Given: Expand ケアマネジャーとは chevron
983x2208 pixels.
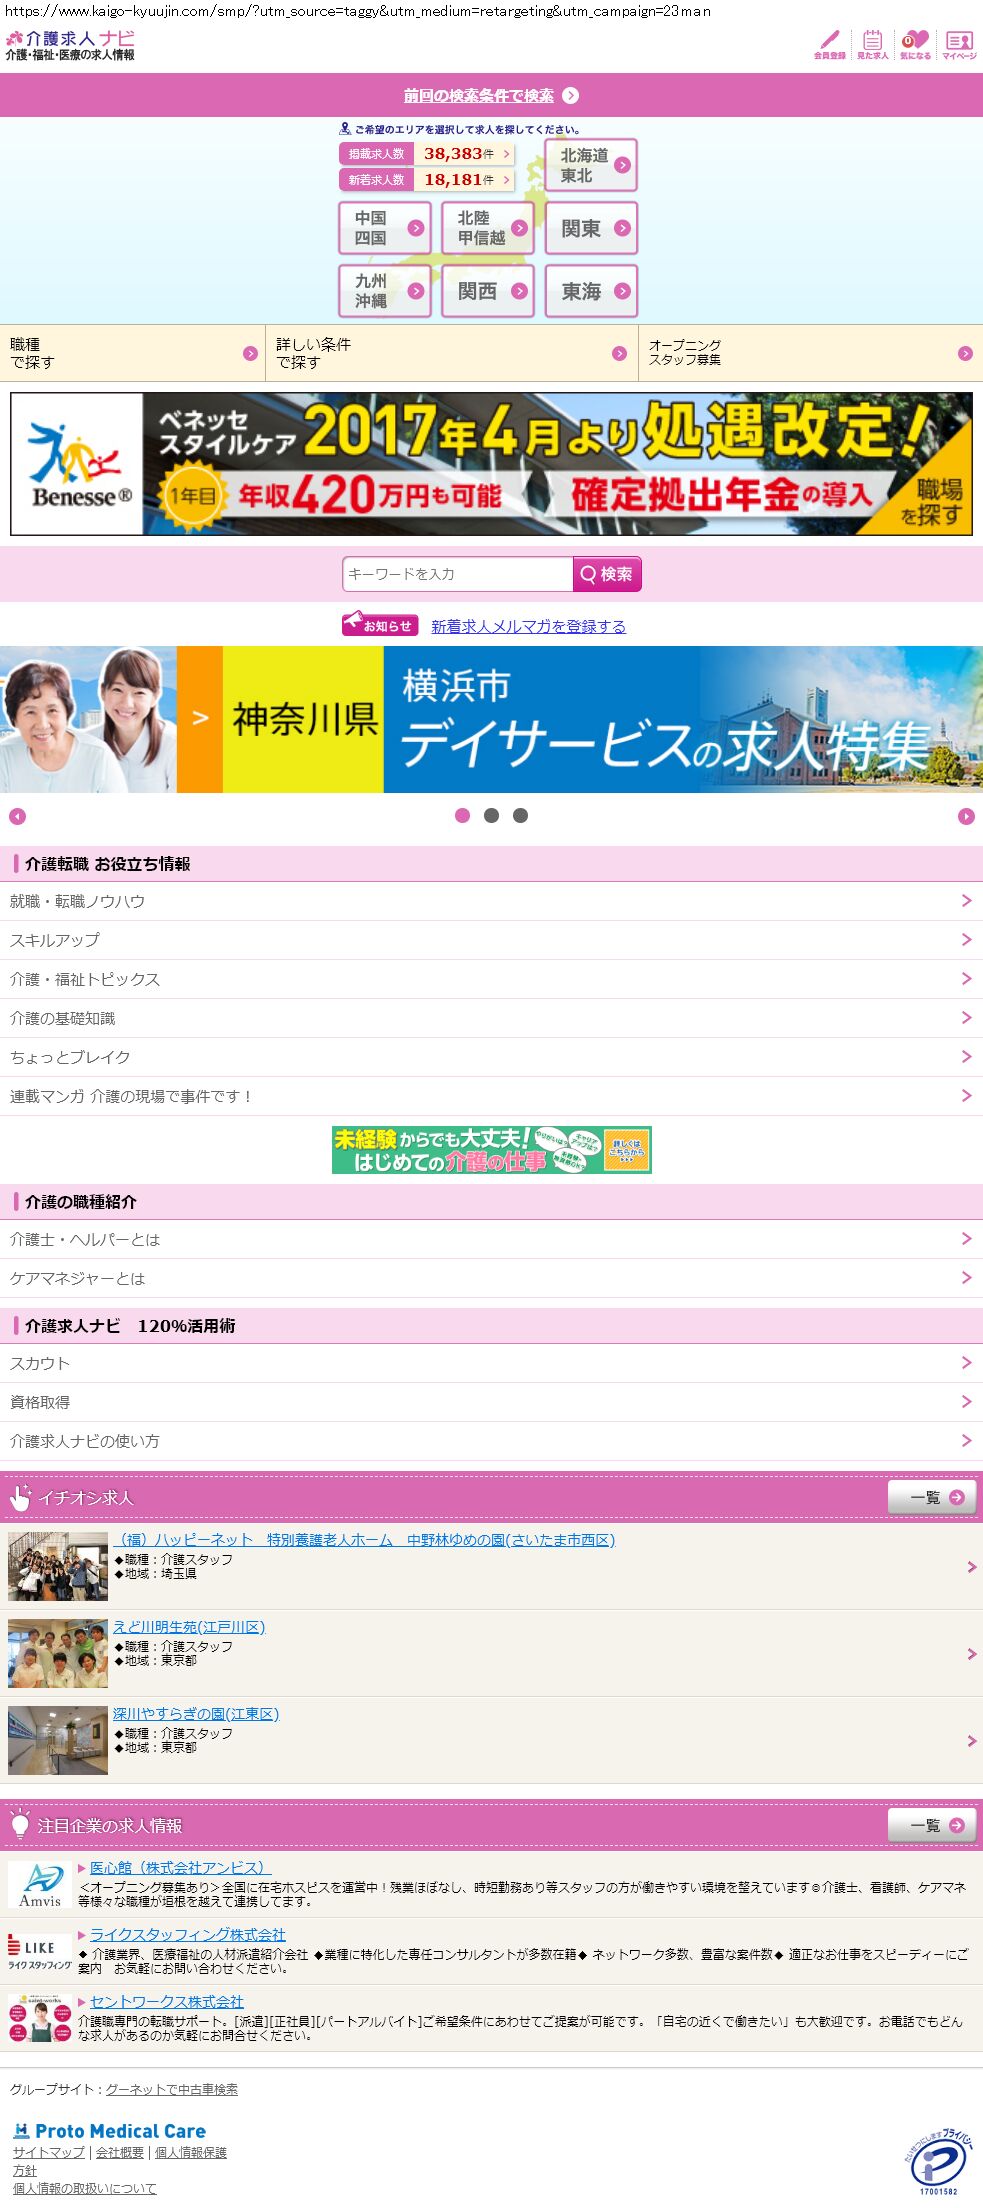Looking at the screenshot, I should point(966,1278).
